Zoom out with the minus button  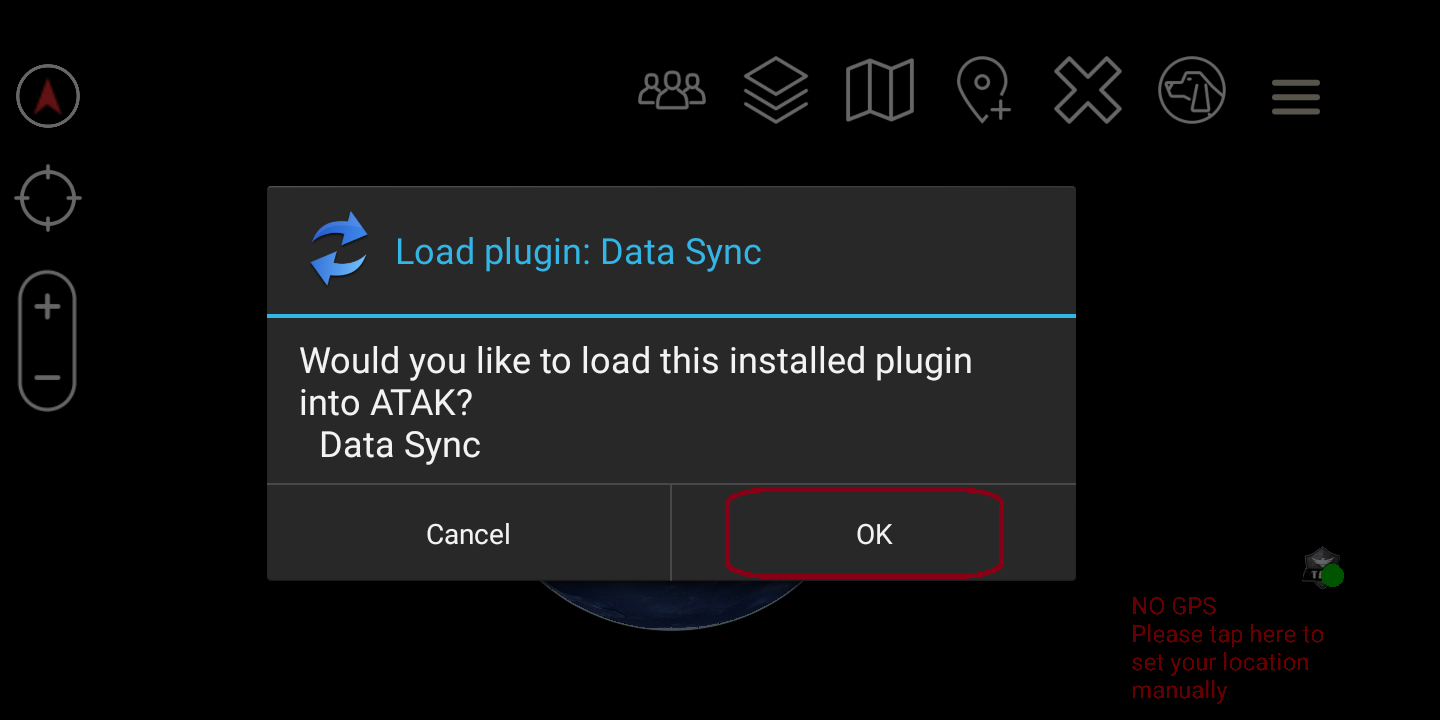(x=47, y=378)
